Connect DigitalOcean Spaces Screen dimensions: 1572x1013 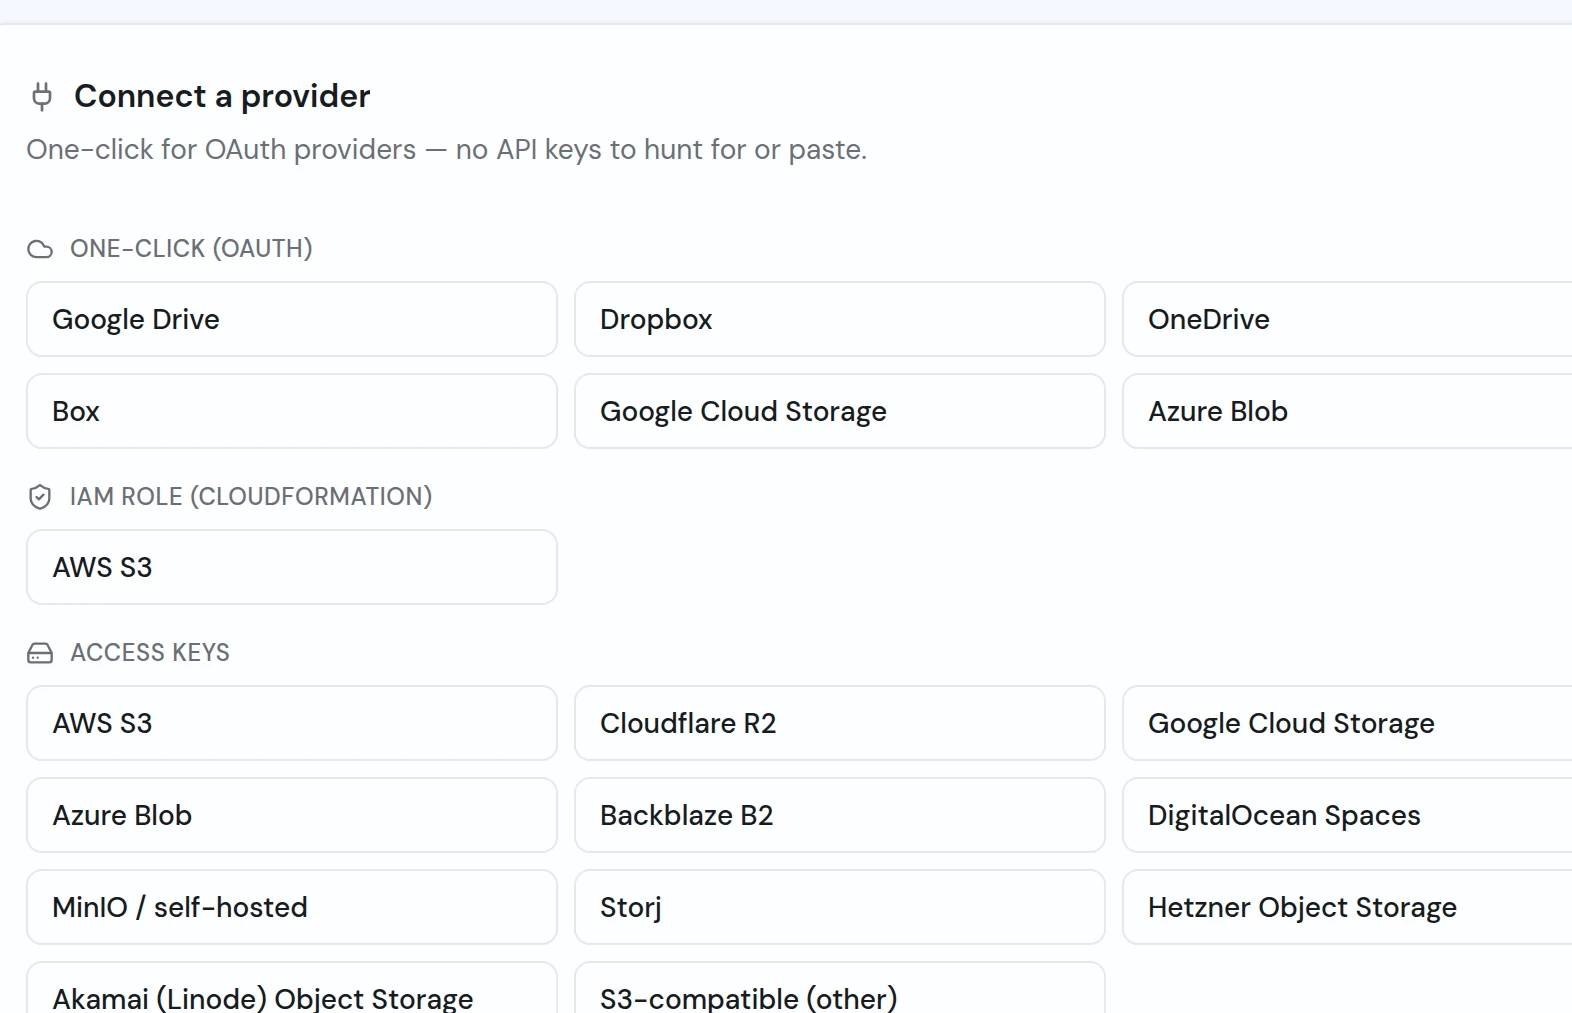click(x=1347, y=815)
